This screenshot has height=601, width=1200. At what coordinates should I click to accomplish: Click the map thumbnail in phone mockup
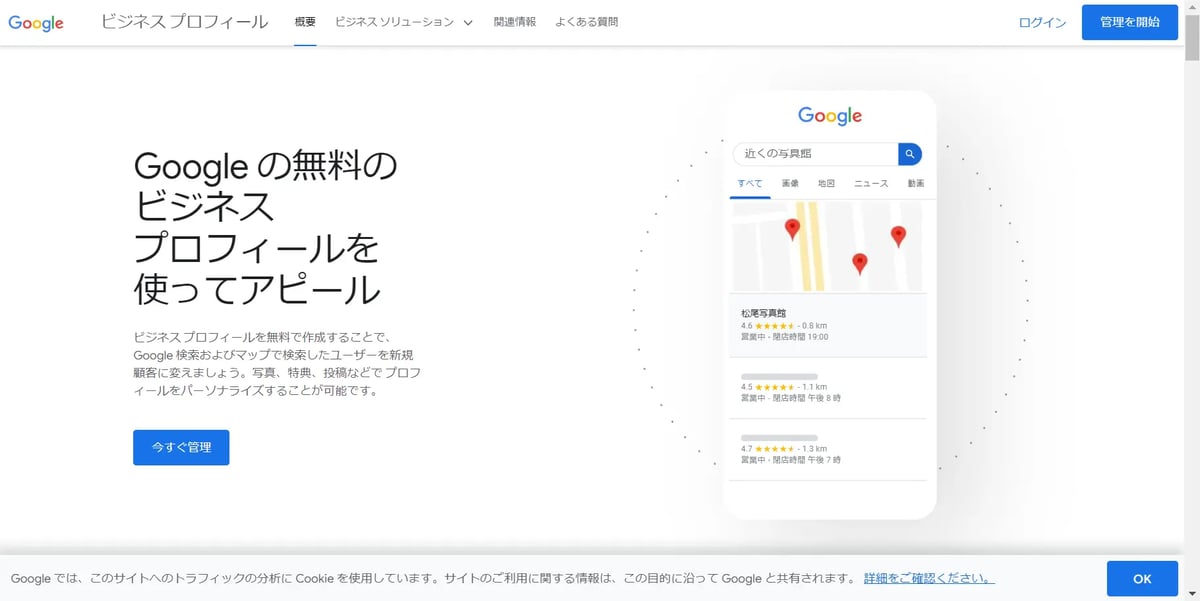(830, 246)
